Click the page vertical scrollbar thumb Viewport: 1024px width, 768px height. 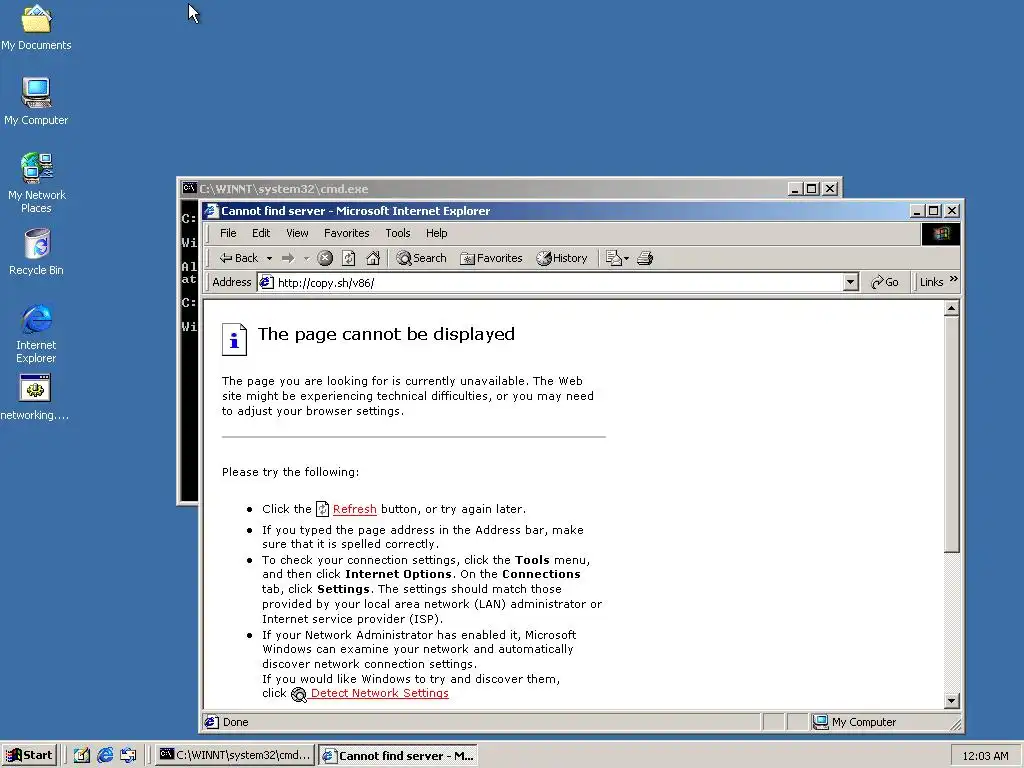[952, 434]
